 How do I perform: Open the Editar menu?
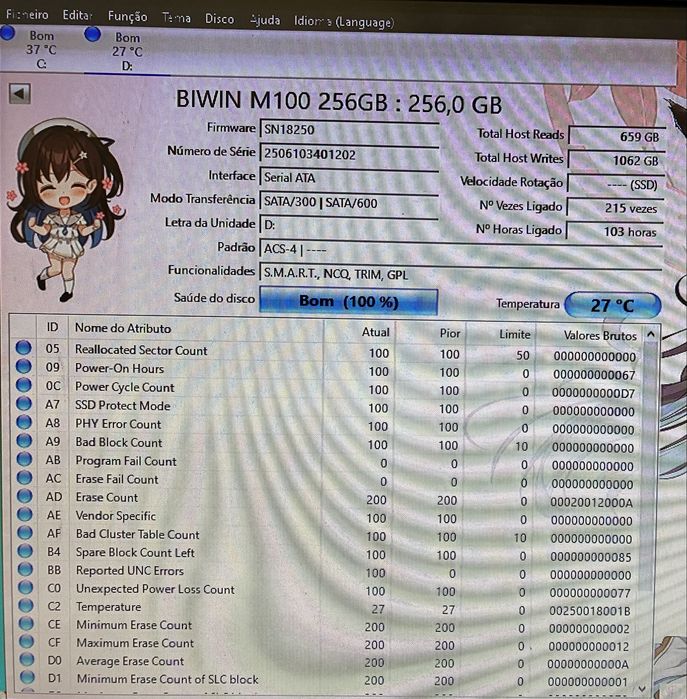point(77,15)
